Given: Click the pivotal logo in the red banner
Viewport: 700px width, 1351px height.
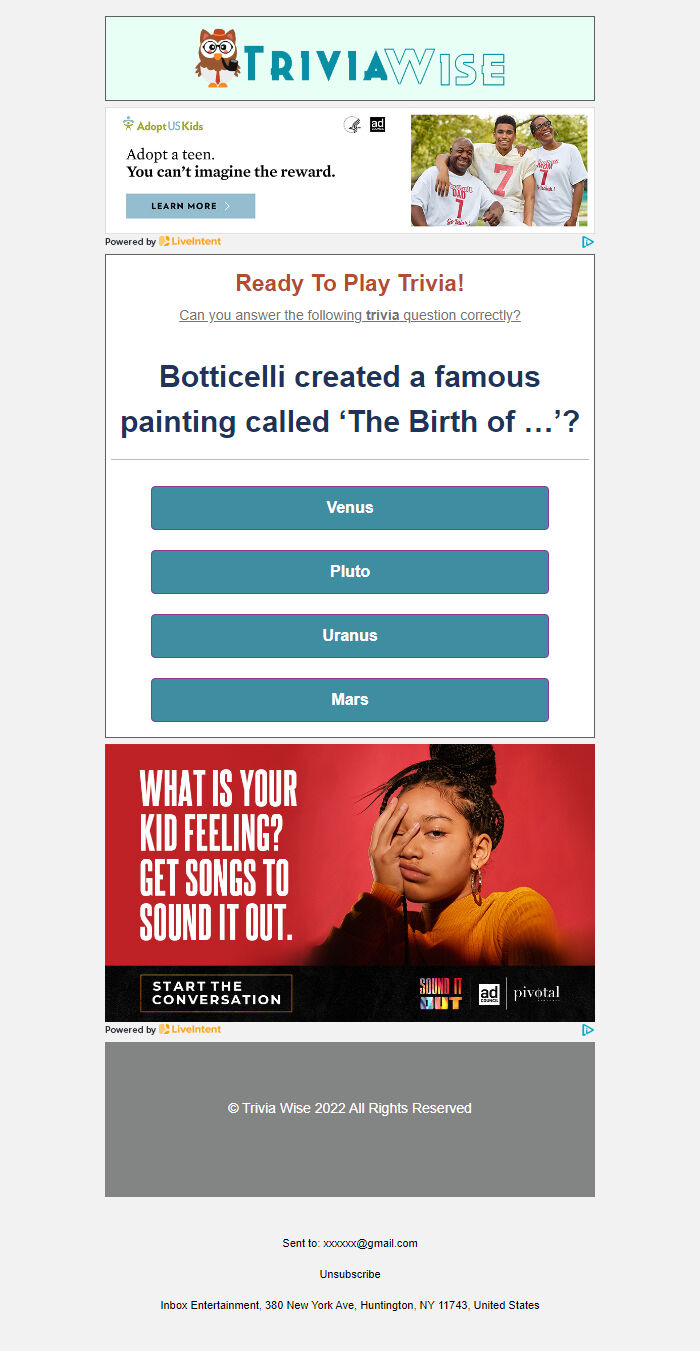Looking at the screenshot, I should (x=537, y=994).
